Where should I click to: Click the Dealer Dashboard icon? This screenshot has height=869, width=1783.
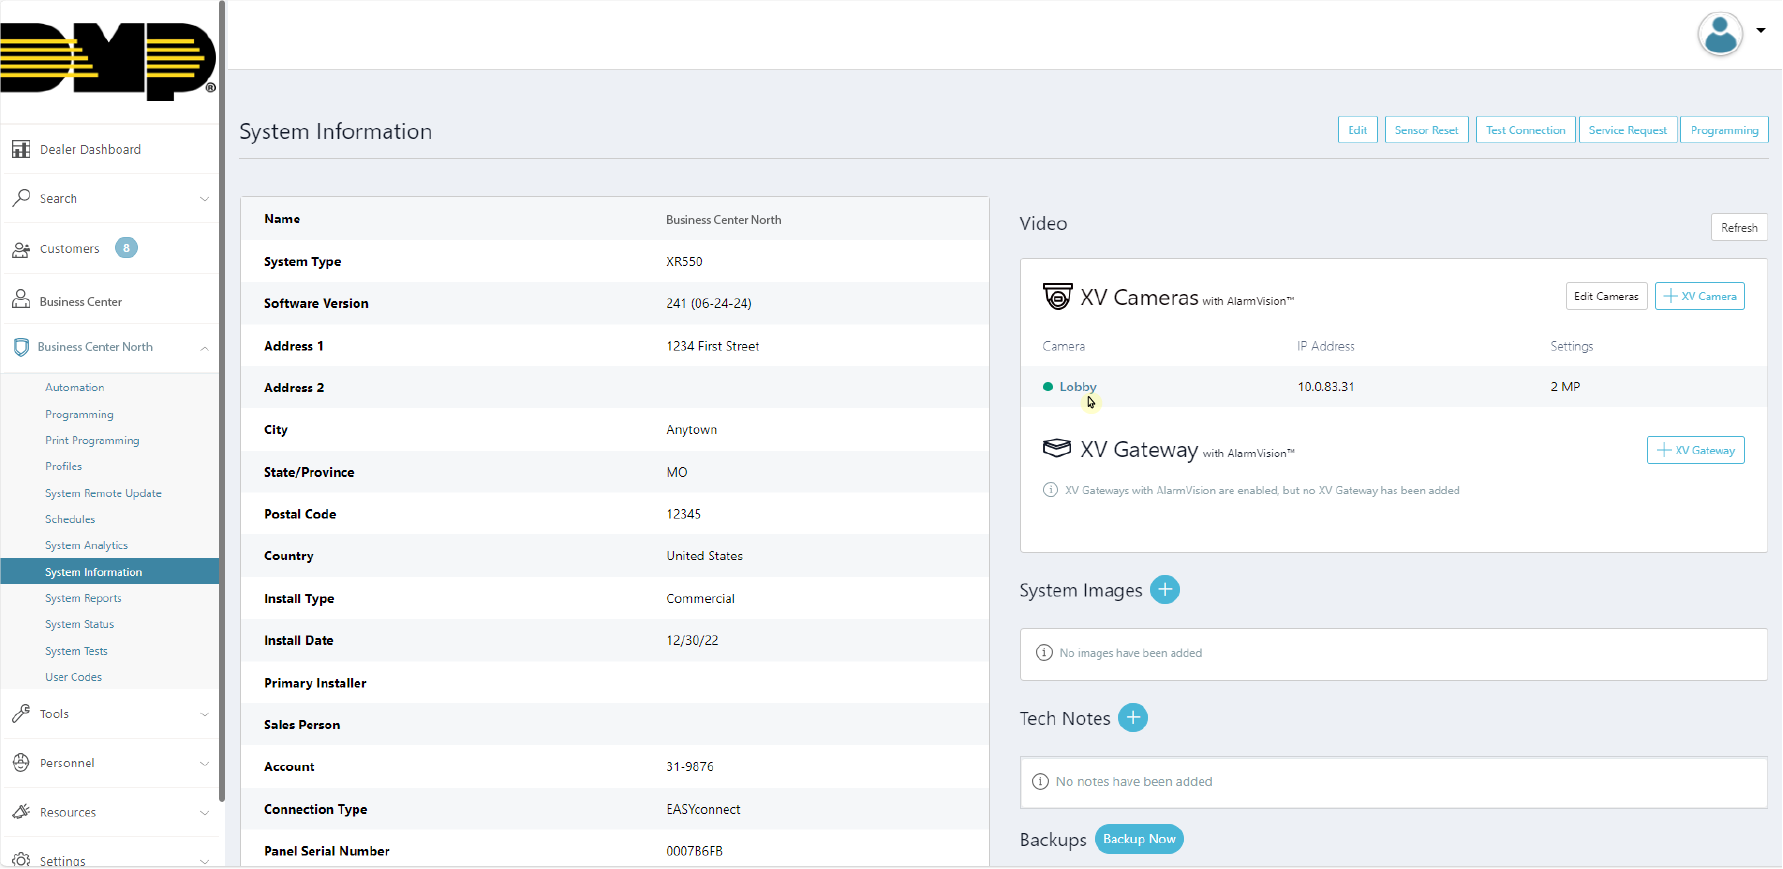coord(21,149)
